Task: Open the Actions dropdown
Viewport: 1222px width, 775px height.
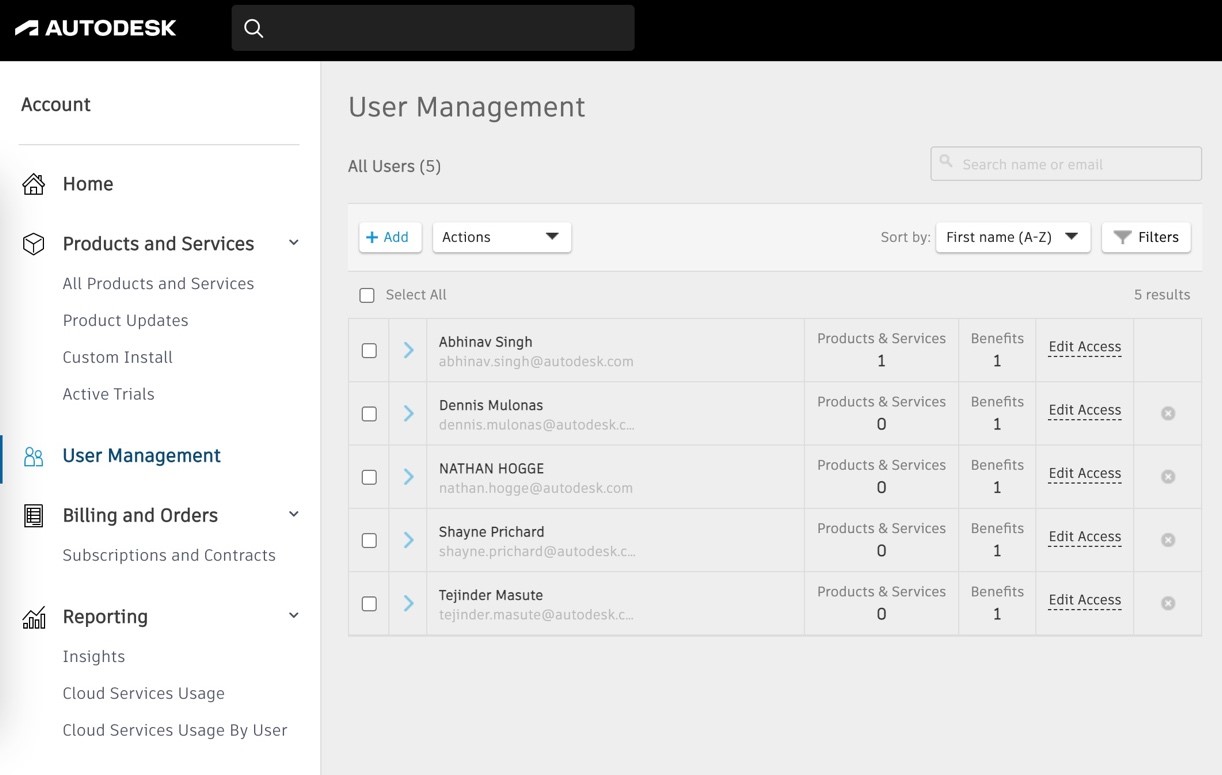Action: pos(501,237)
